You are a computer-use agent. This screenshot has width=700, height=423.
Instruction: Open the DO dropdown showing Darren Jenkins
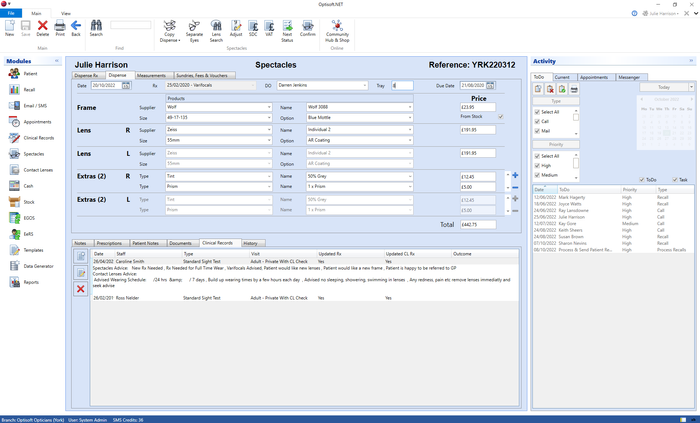(322, 85)
